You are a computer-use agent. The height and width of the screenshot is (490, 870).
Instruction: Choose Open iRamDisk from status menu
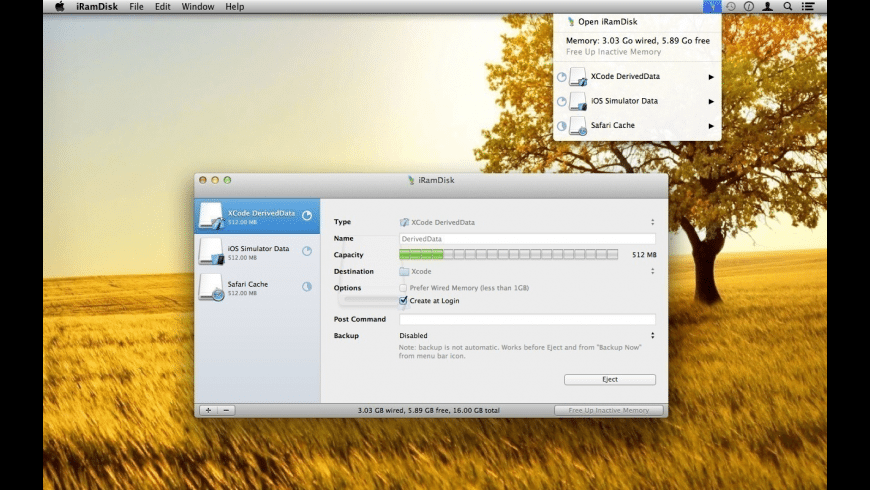pyautogui.click(x=607, y=21)
